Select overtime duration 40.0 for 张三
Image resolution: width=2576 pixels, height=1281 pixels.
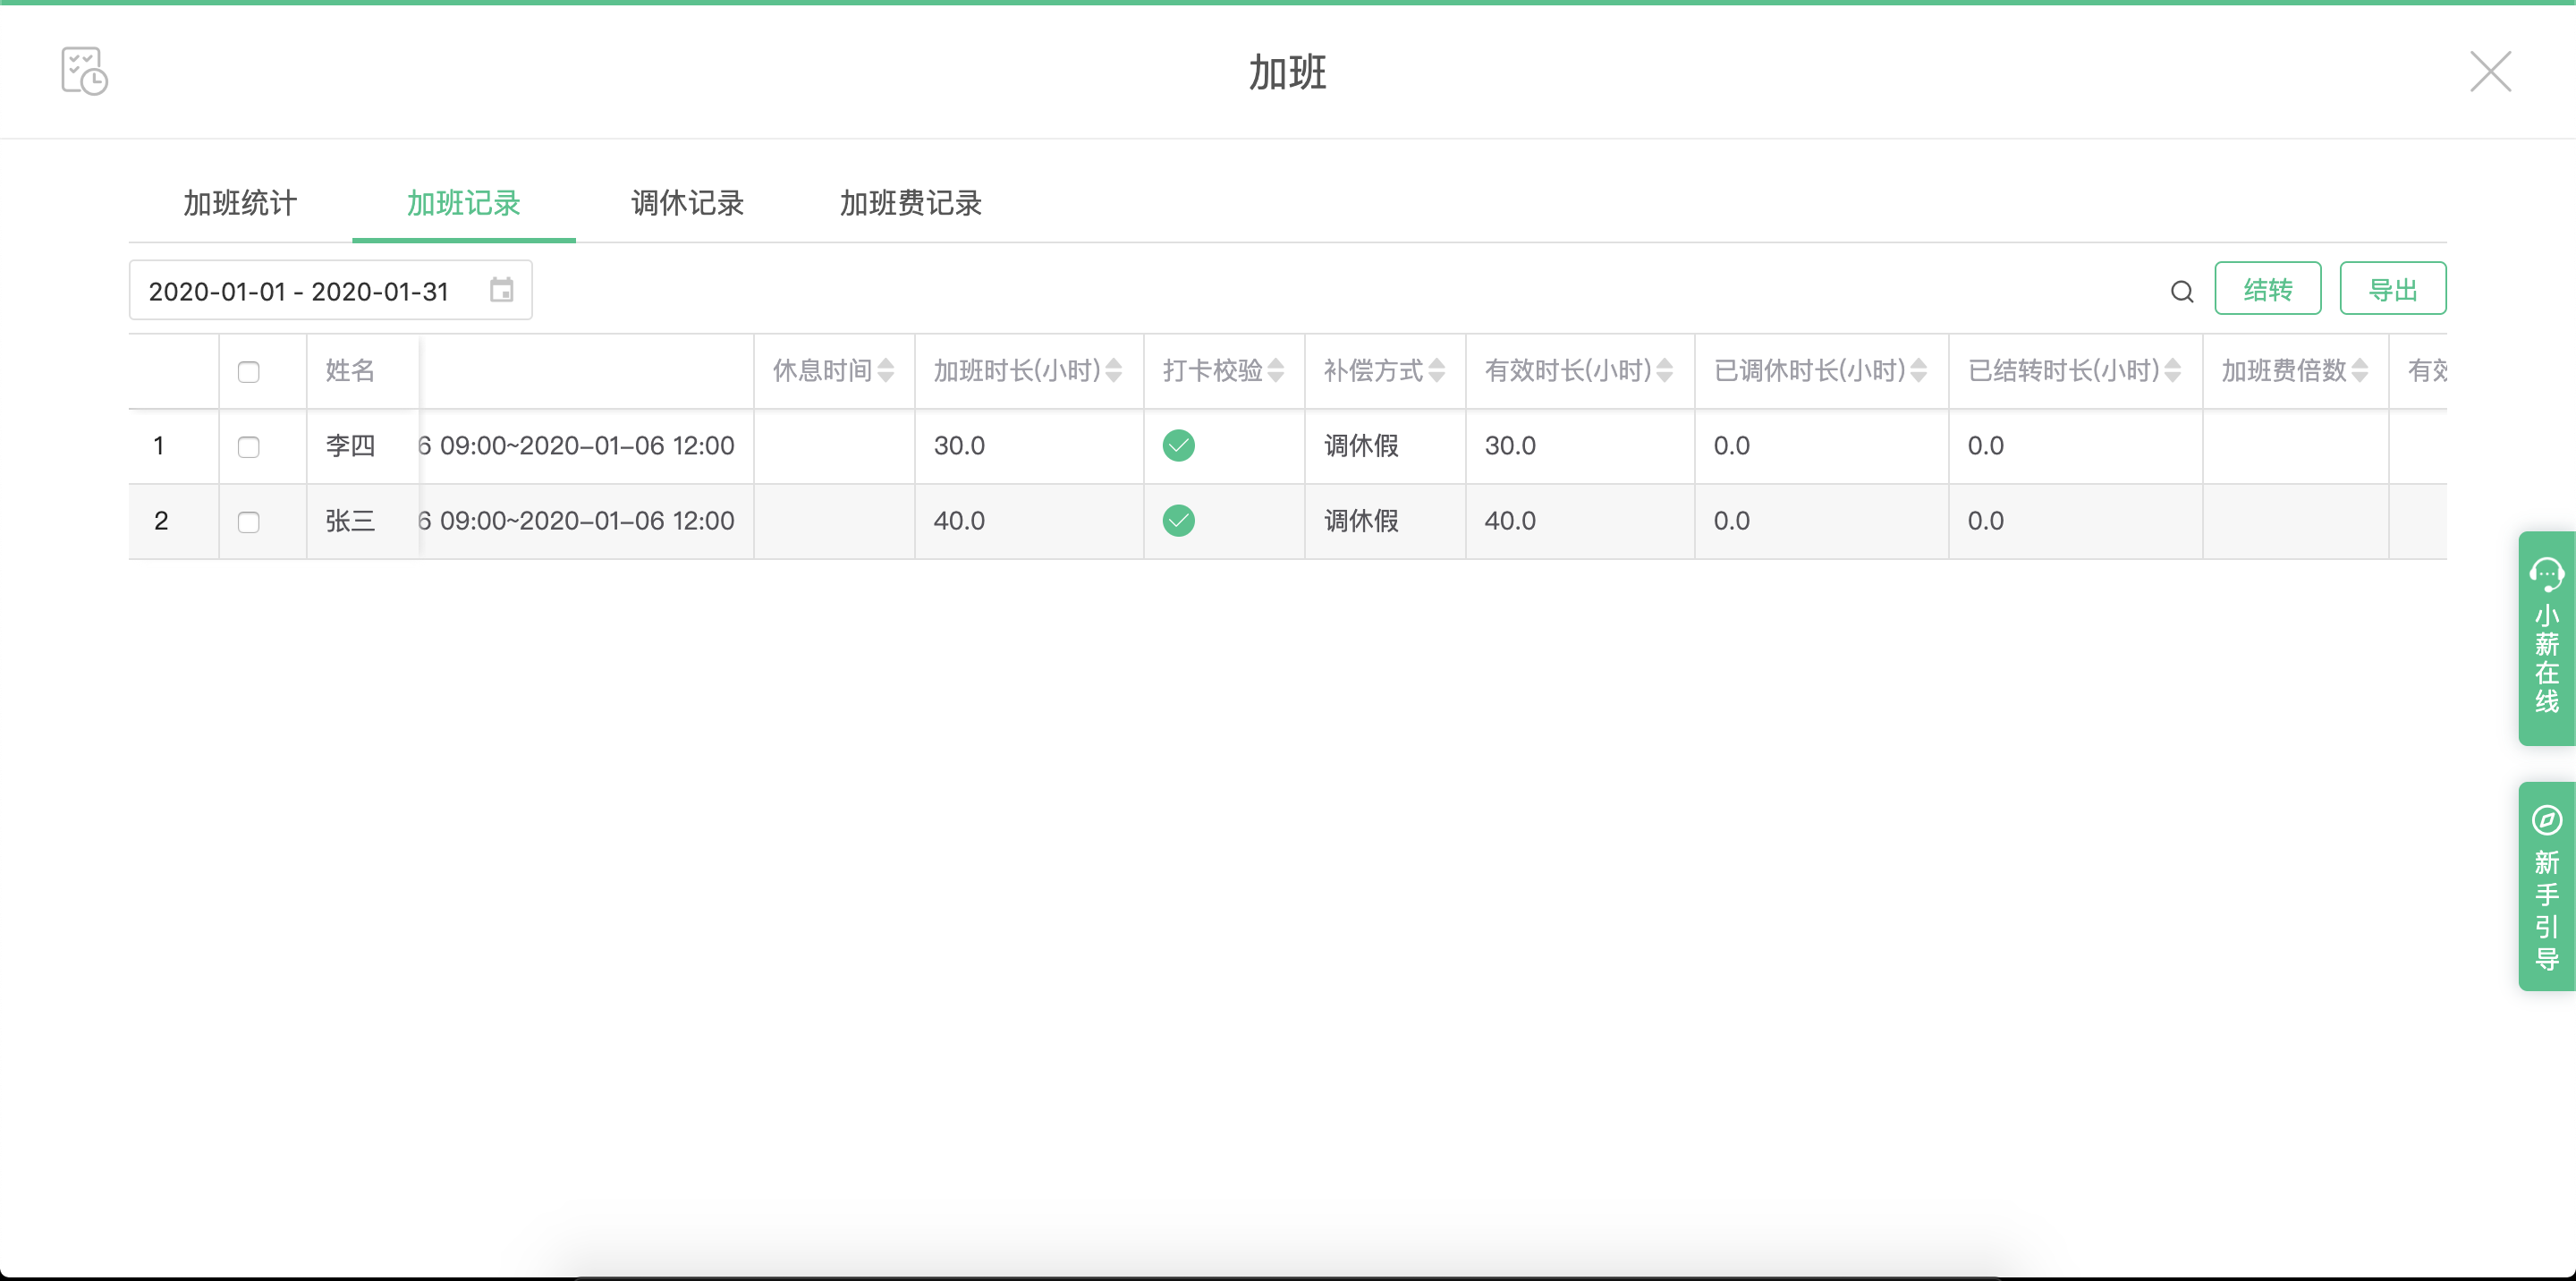959,520
